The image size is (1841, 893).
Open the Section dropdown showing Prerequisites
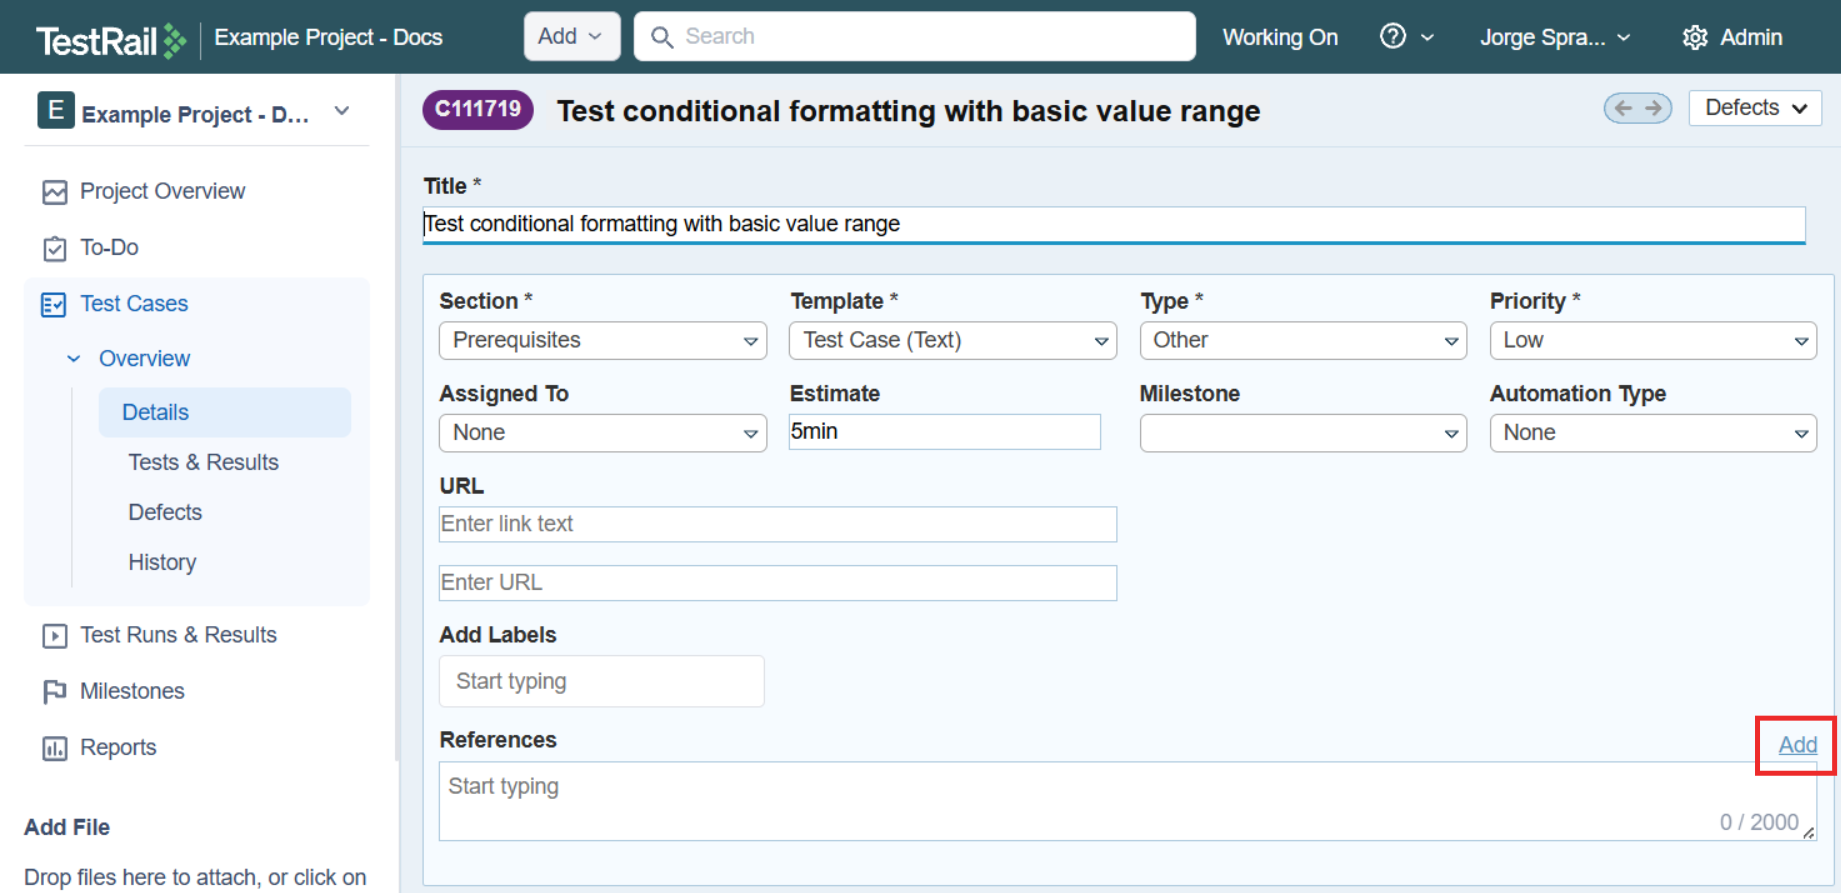point(602,341)
